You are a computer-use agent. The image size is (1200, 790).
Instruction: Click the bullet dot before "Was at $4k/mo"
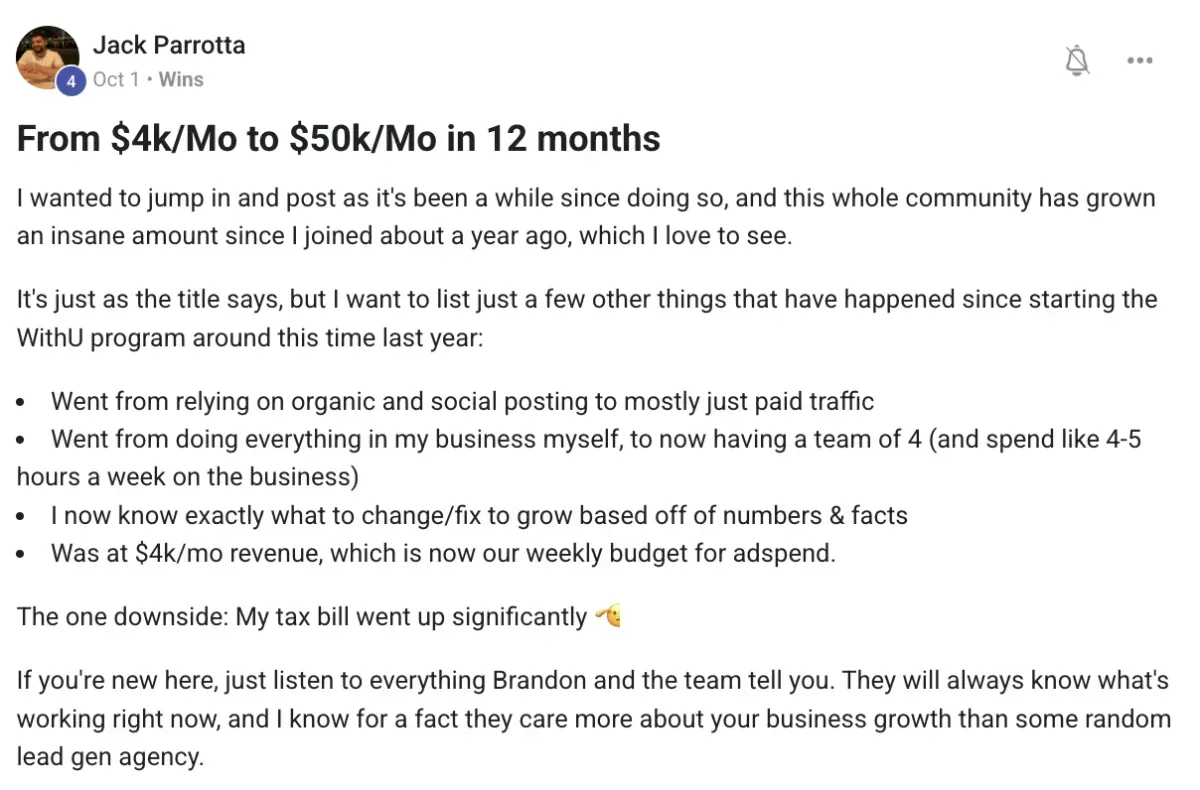[x=22, y=554]
